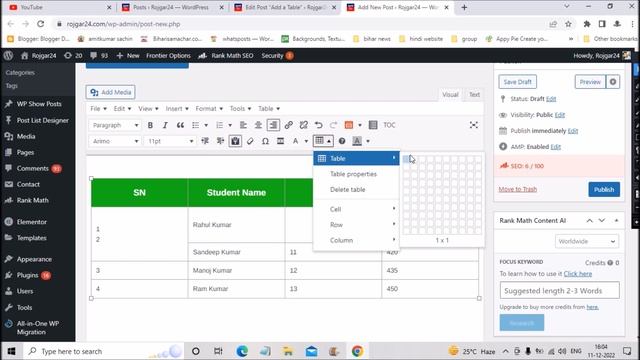
Task: Switch to the Text editor tab
Action: [474, 94]
